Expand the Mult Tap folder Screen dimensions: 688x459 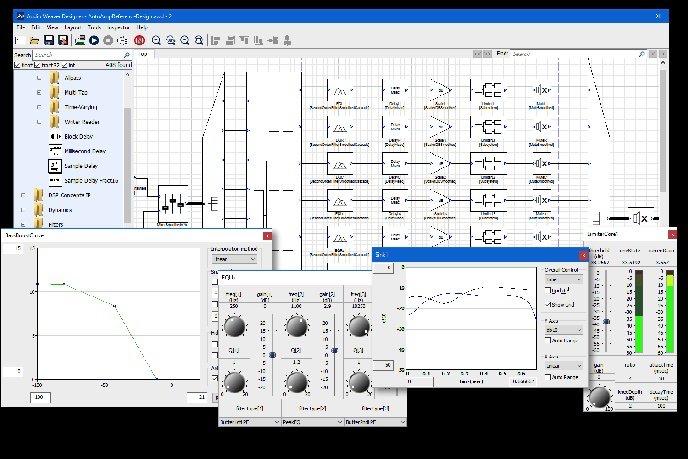39,93
